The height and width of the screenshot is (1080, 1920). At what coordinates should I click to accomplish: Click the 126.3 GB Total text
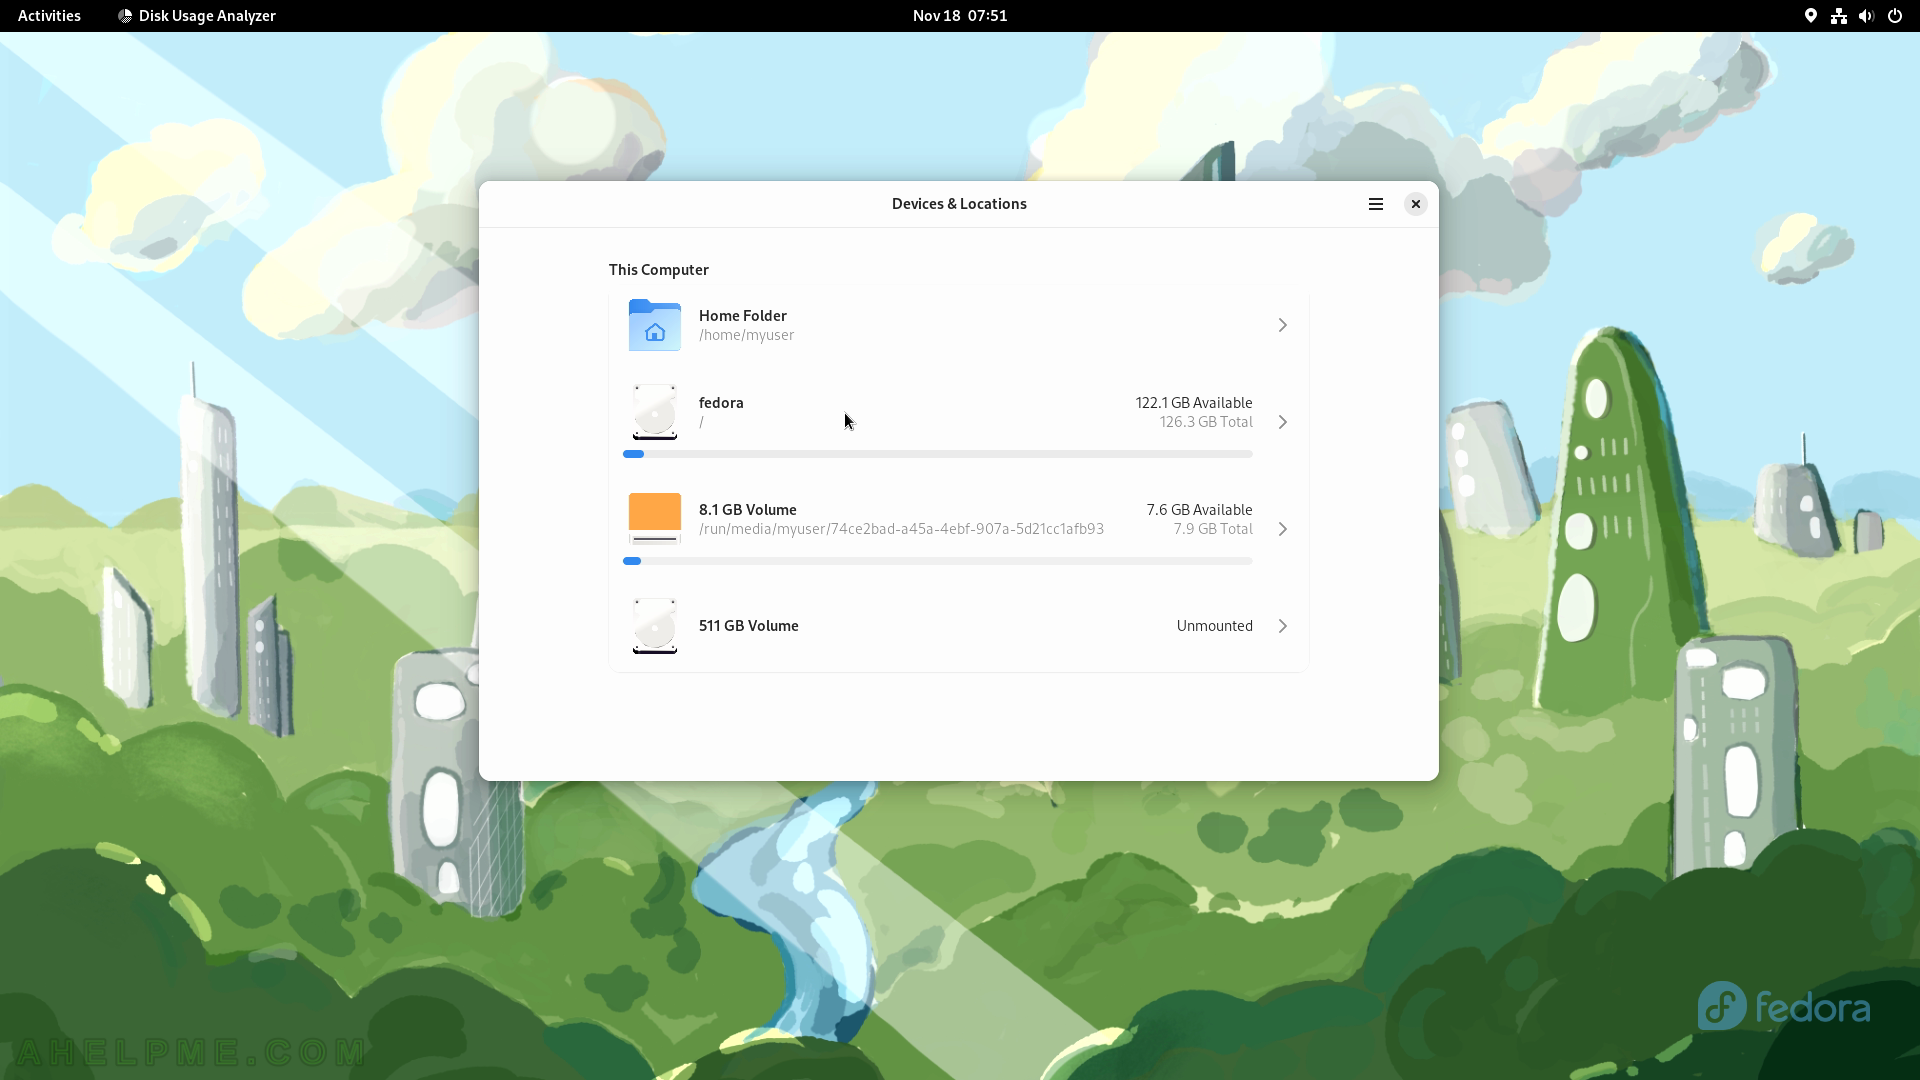coord(1206,422)
